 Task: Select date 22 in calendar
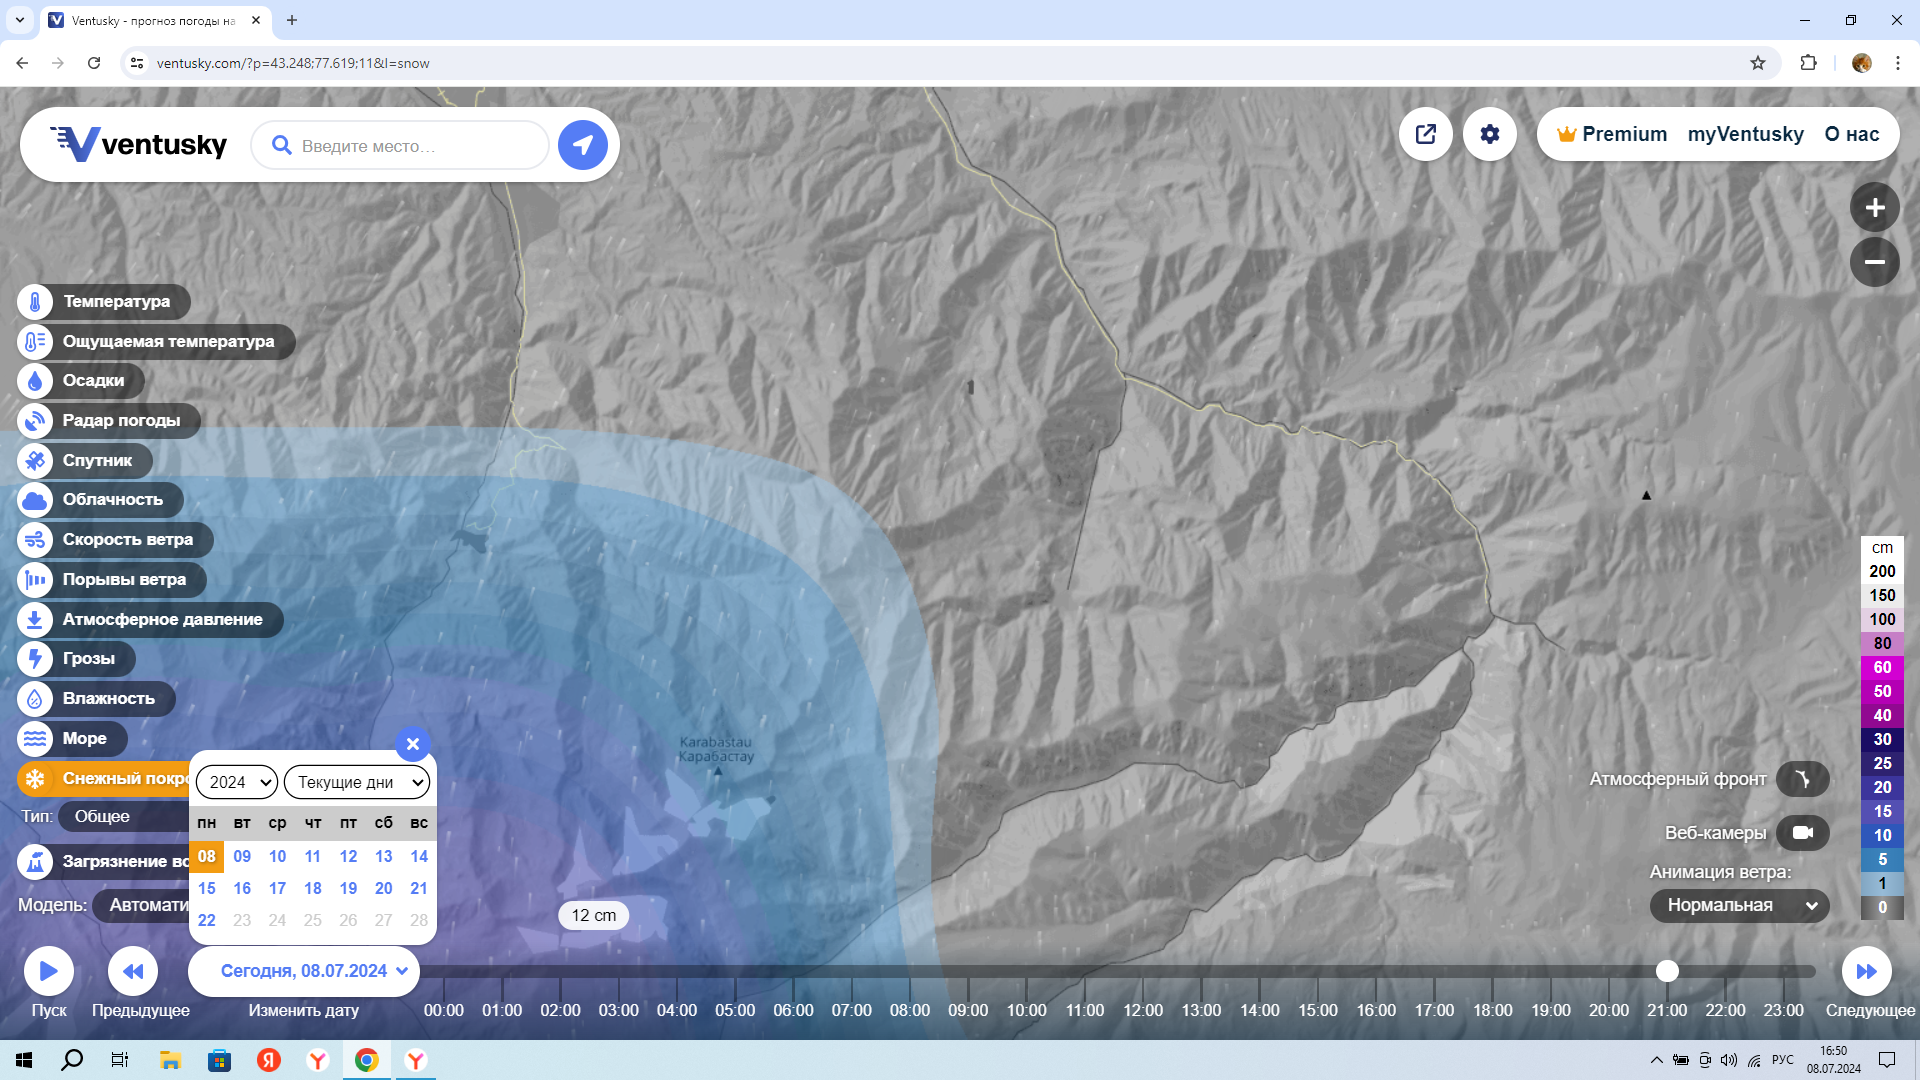point(207,920)
